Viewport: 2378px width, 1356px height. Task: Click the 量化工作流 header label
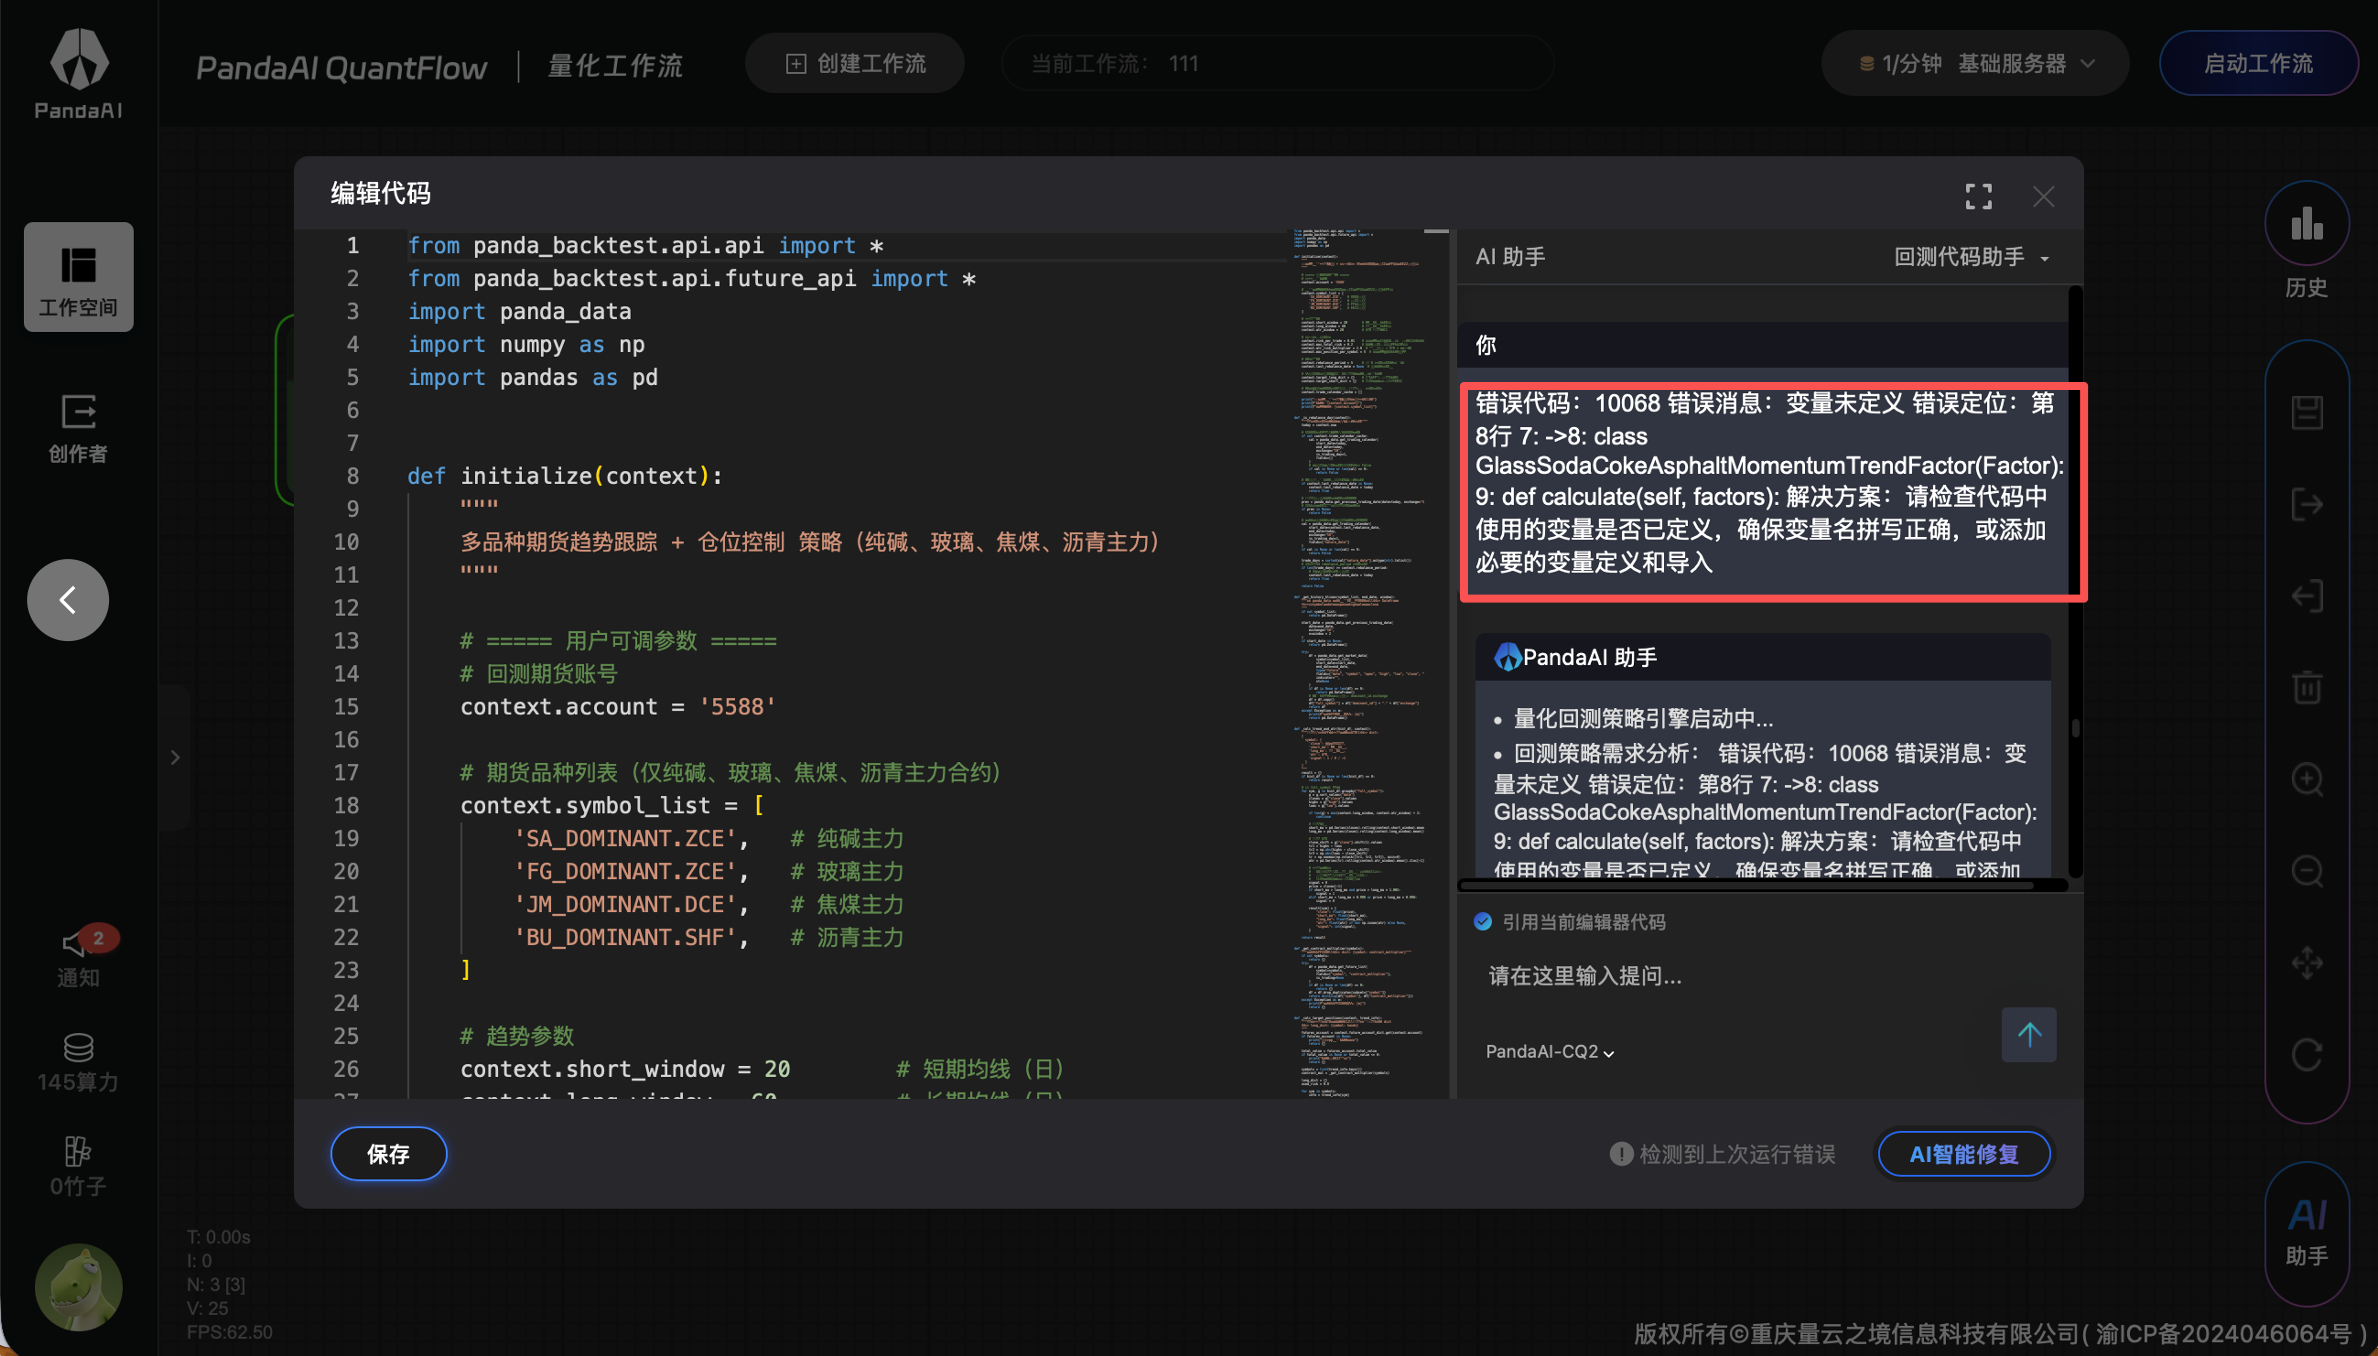615,66
